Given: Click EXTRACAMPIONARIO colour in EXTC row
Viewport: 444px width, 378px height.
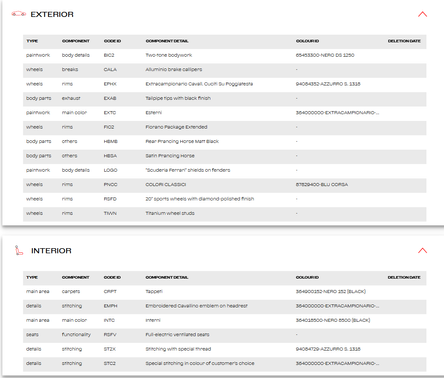Looking at the screenshot, I should coord(337,113).
